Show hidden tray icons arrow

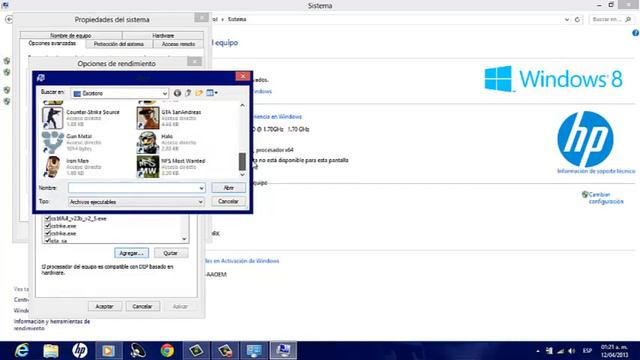(x=538, y=351)
